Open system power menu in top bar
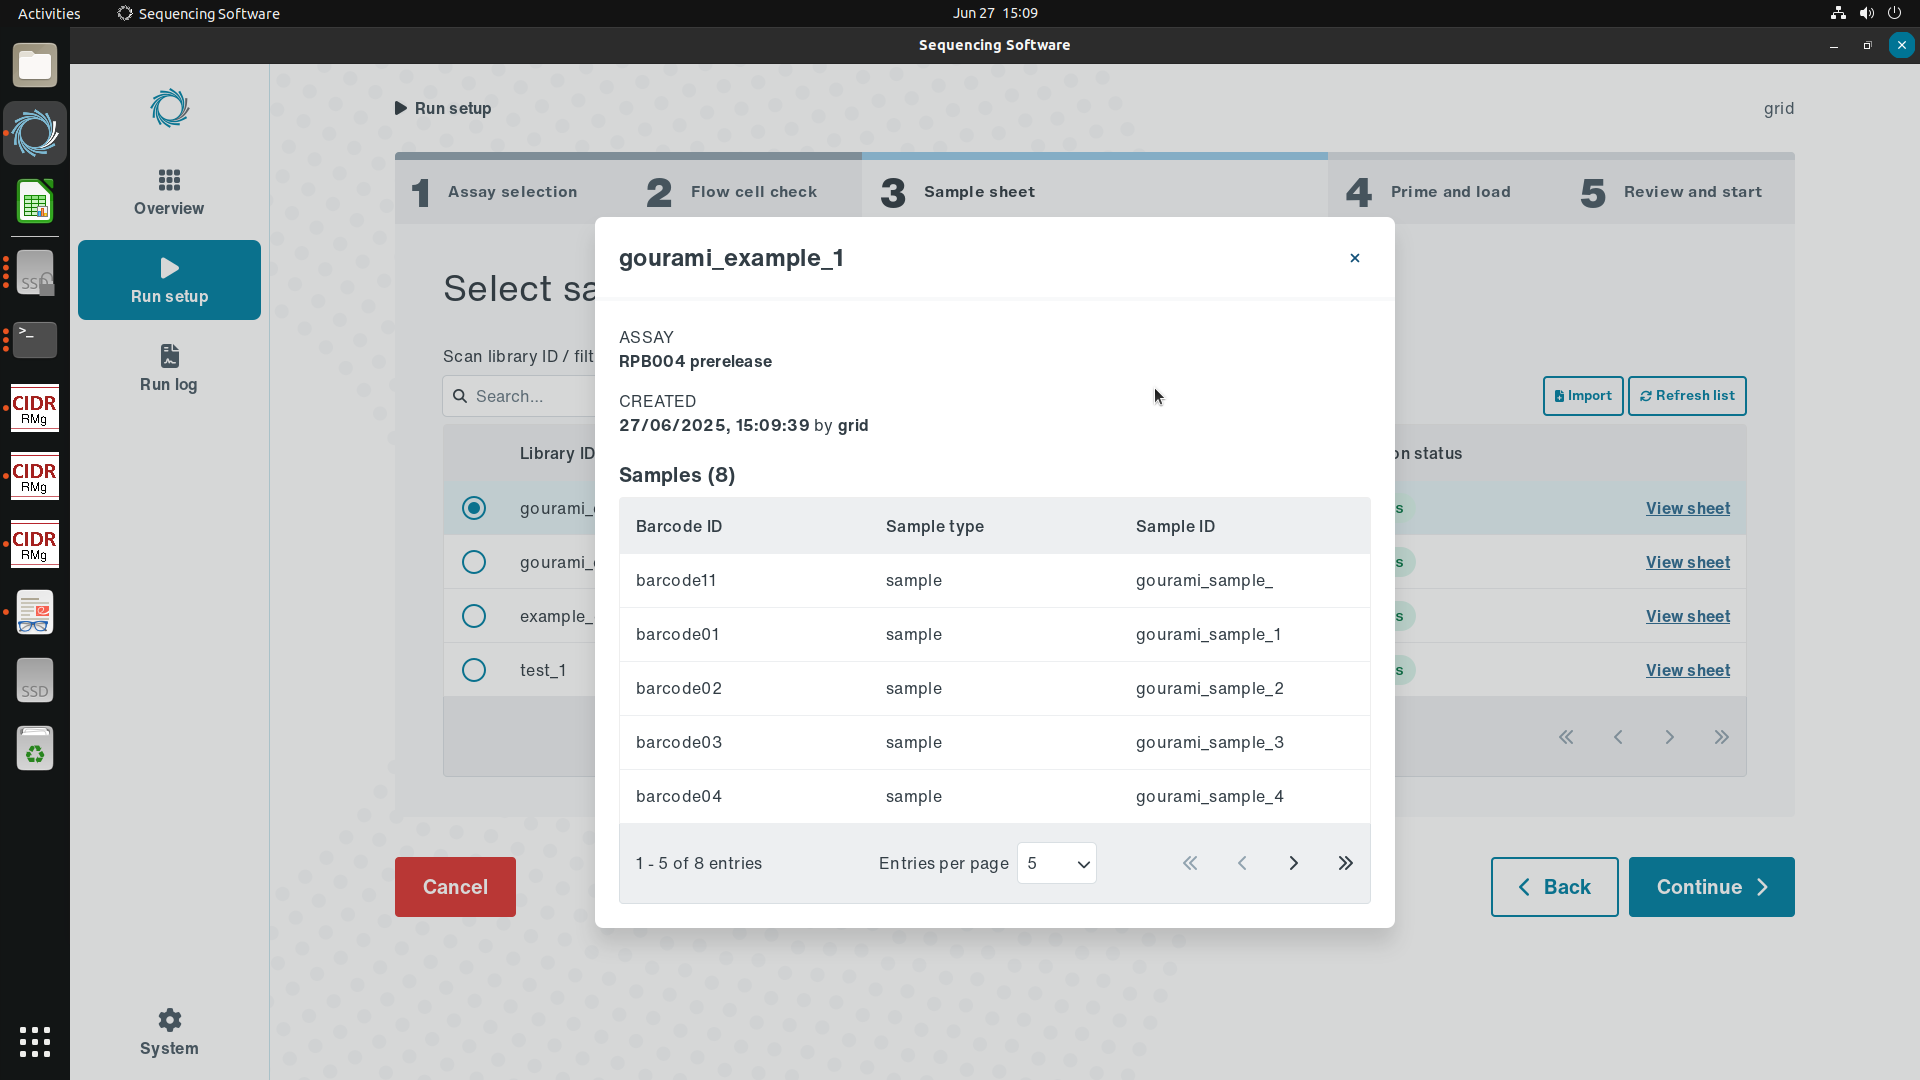This screenshot has height=1080, width=1920. pyautogui.click(x=1894, y=13)
